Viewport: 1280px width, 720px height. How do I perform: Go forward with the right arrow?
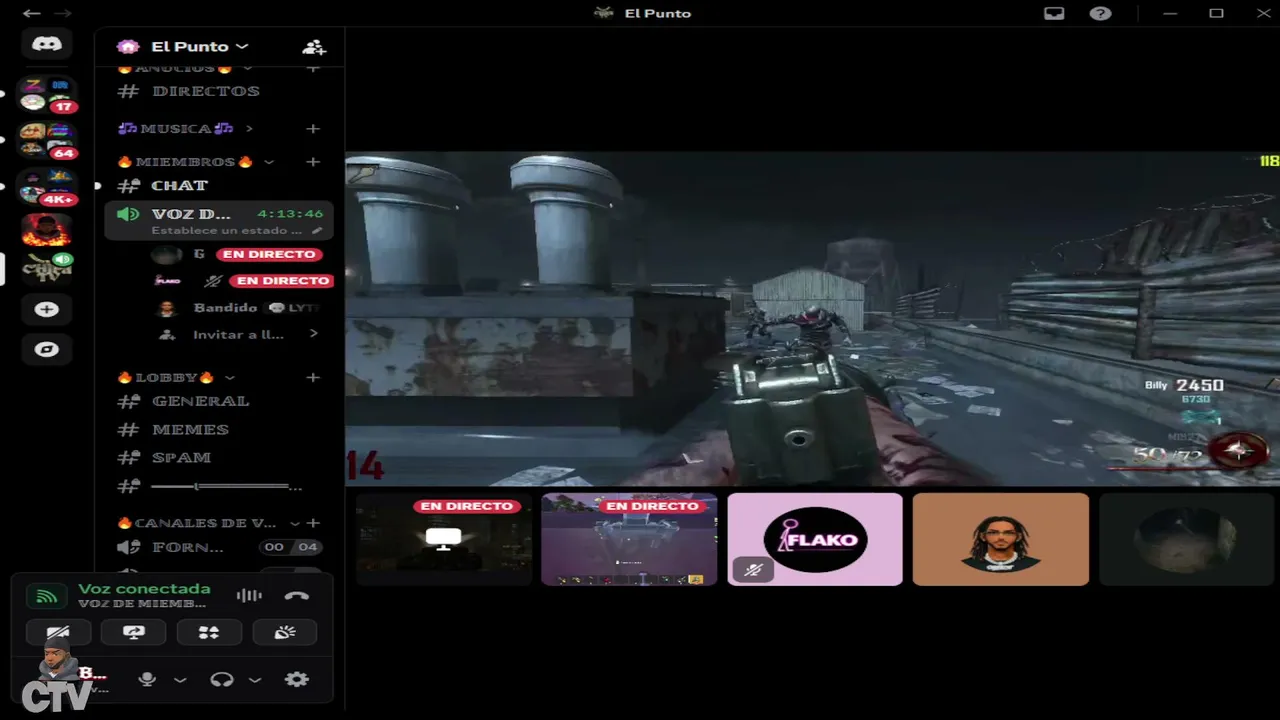tap(62, 13)
